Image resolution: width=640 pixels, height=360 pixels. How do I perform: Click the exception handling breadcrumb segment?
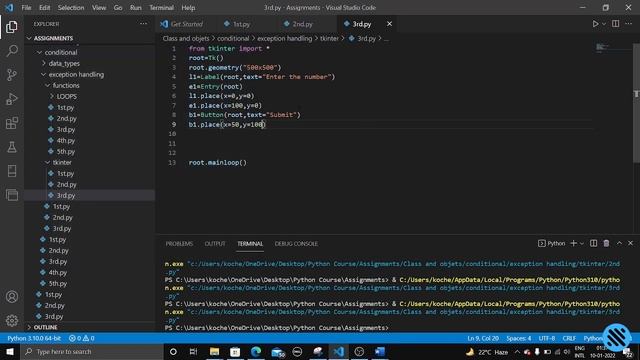[284, 38]
